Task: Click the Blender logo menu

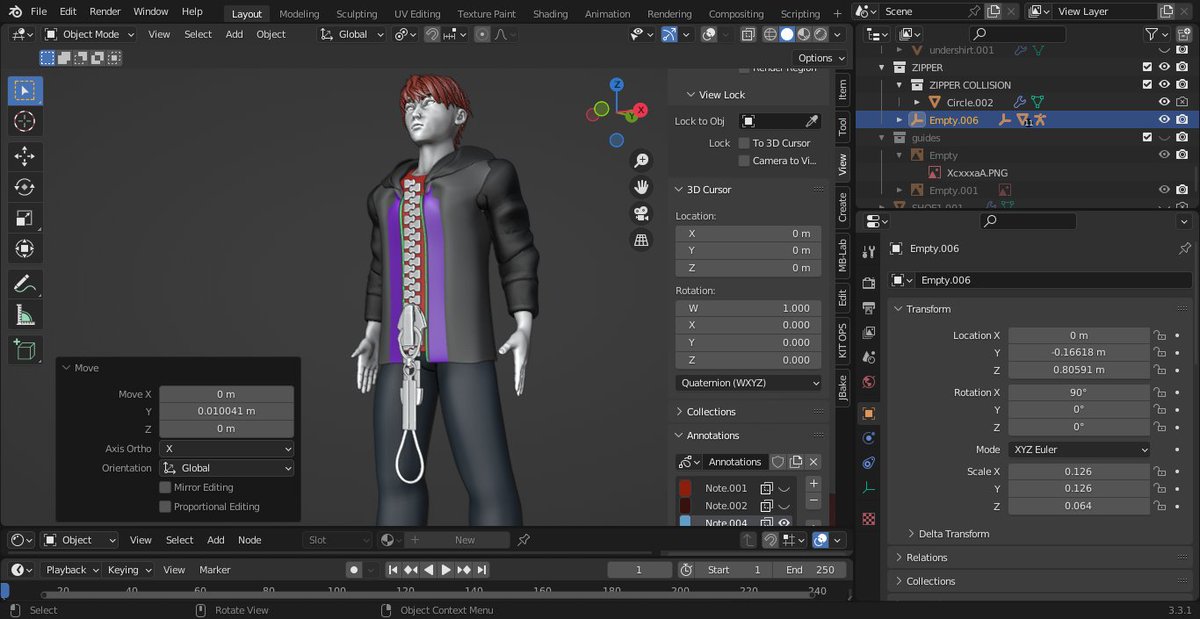Action: [x=15, y=12]
